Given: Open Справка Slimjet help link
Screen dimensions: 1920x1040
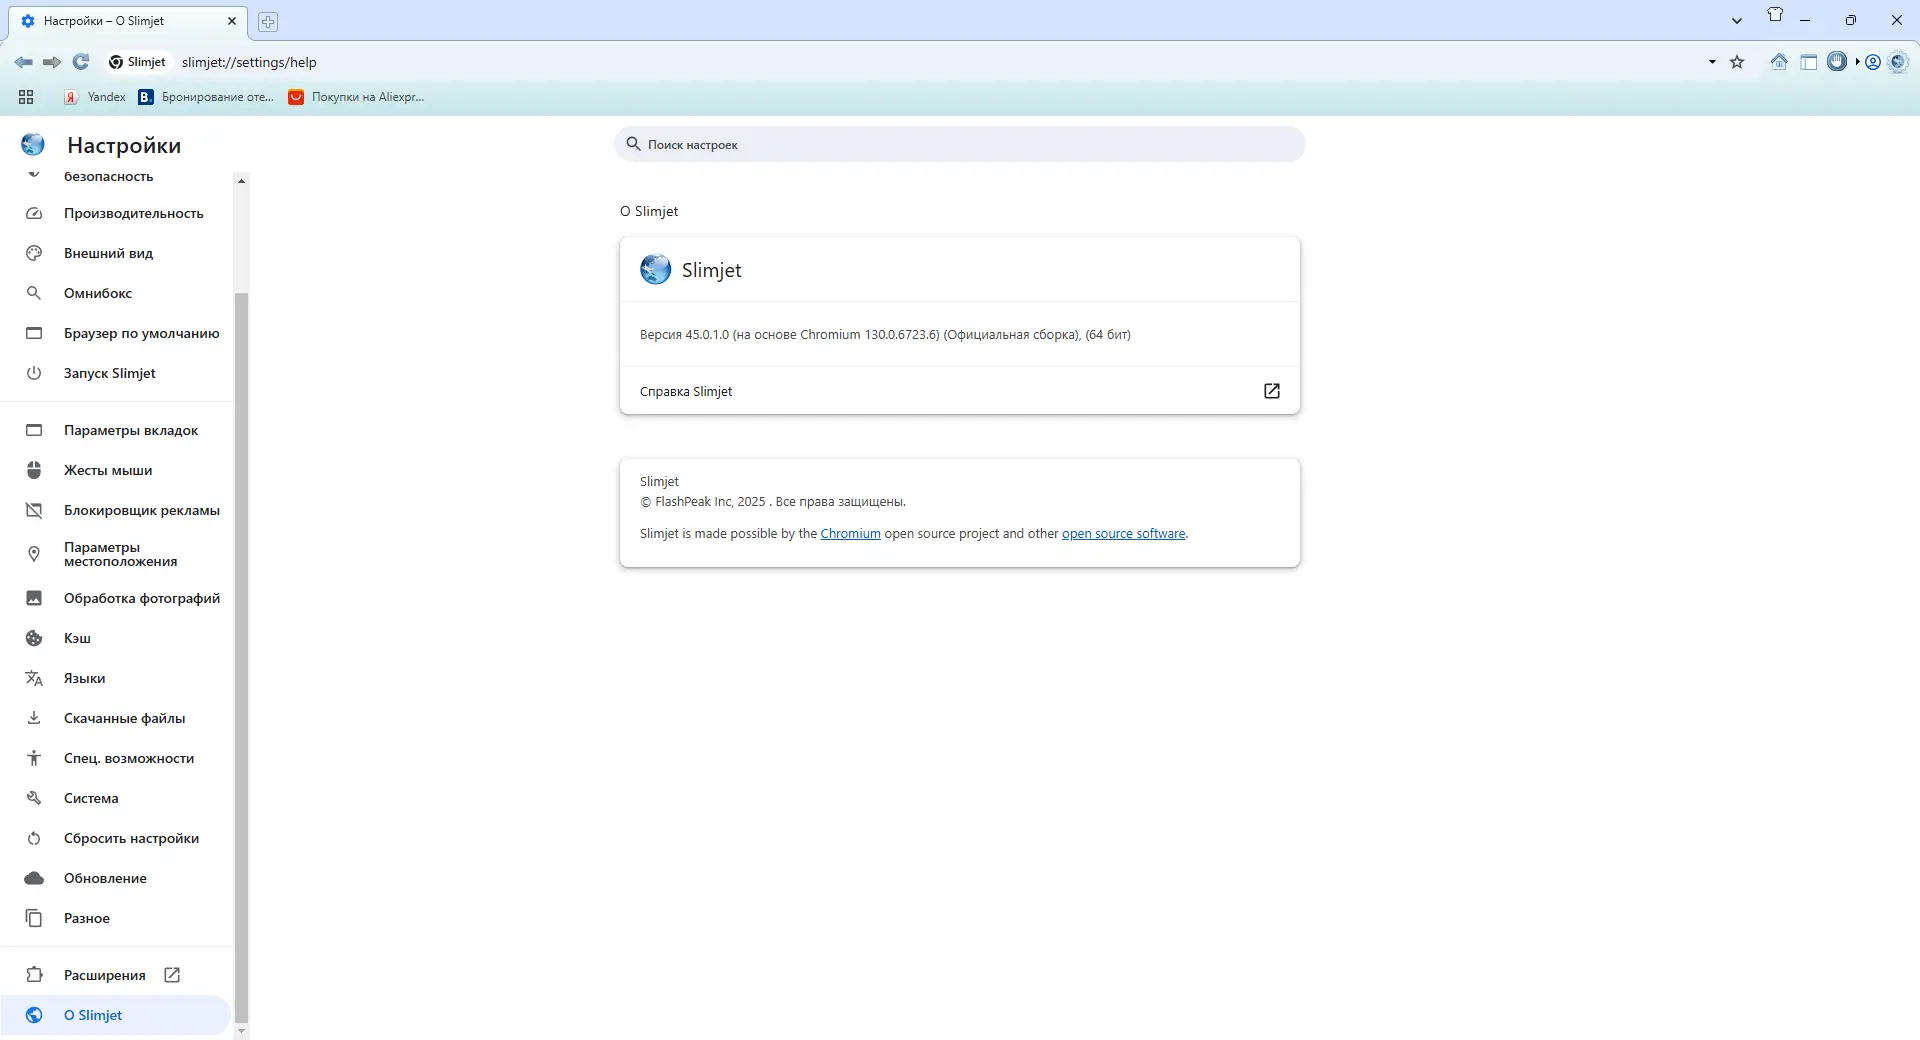Looking at the screenshot, I should 960,391.
